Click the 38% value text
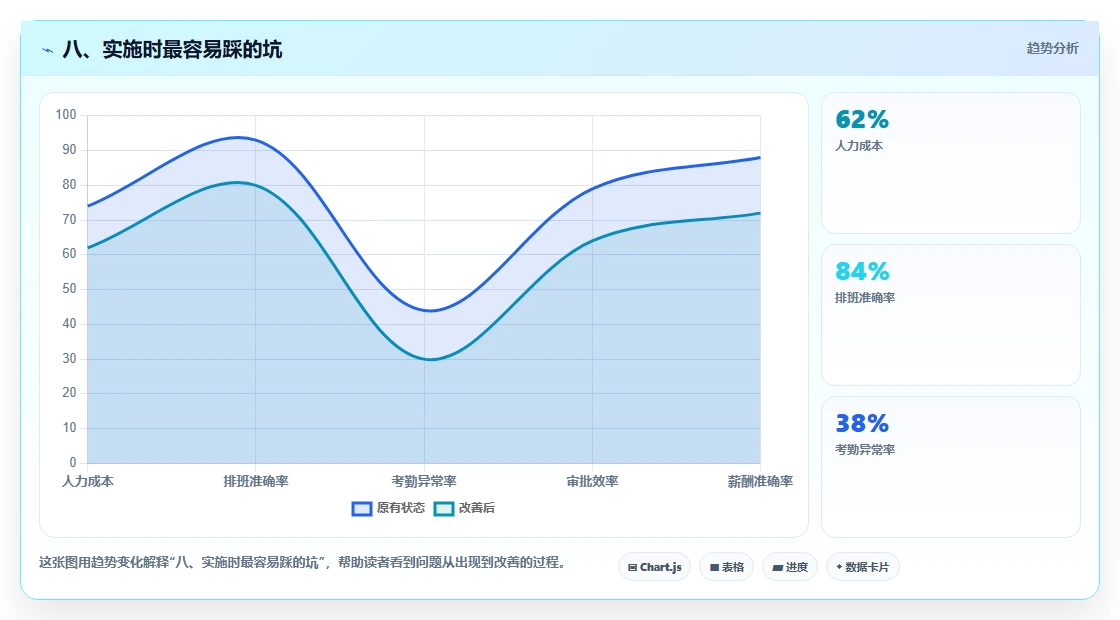Screen dimensions: 1120x620 point(862,424)
